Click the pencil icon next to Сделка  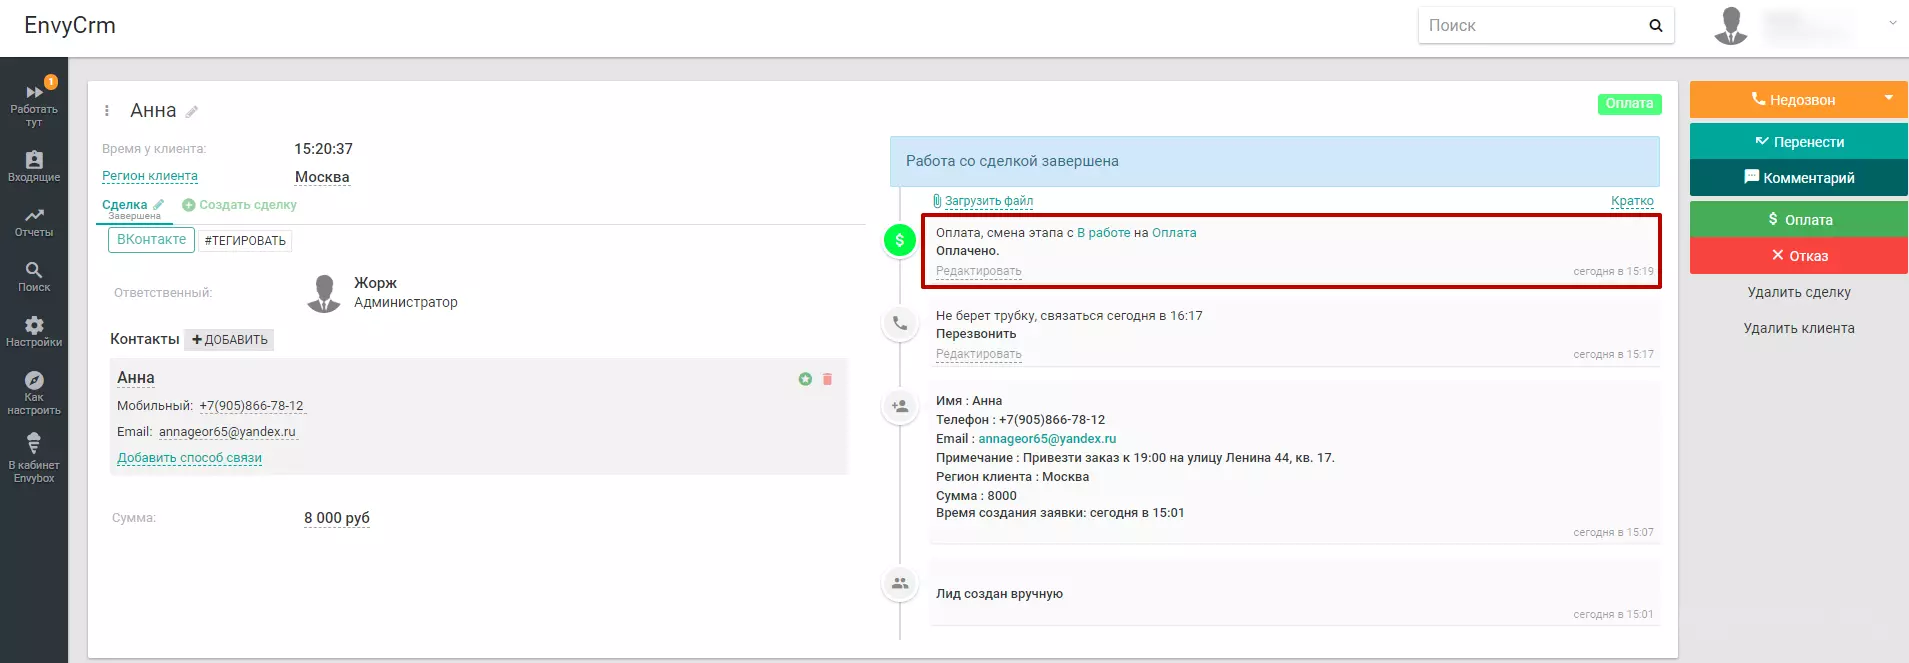point(158,204)
